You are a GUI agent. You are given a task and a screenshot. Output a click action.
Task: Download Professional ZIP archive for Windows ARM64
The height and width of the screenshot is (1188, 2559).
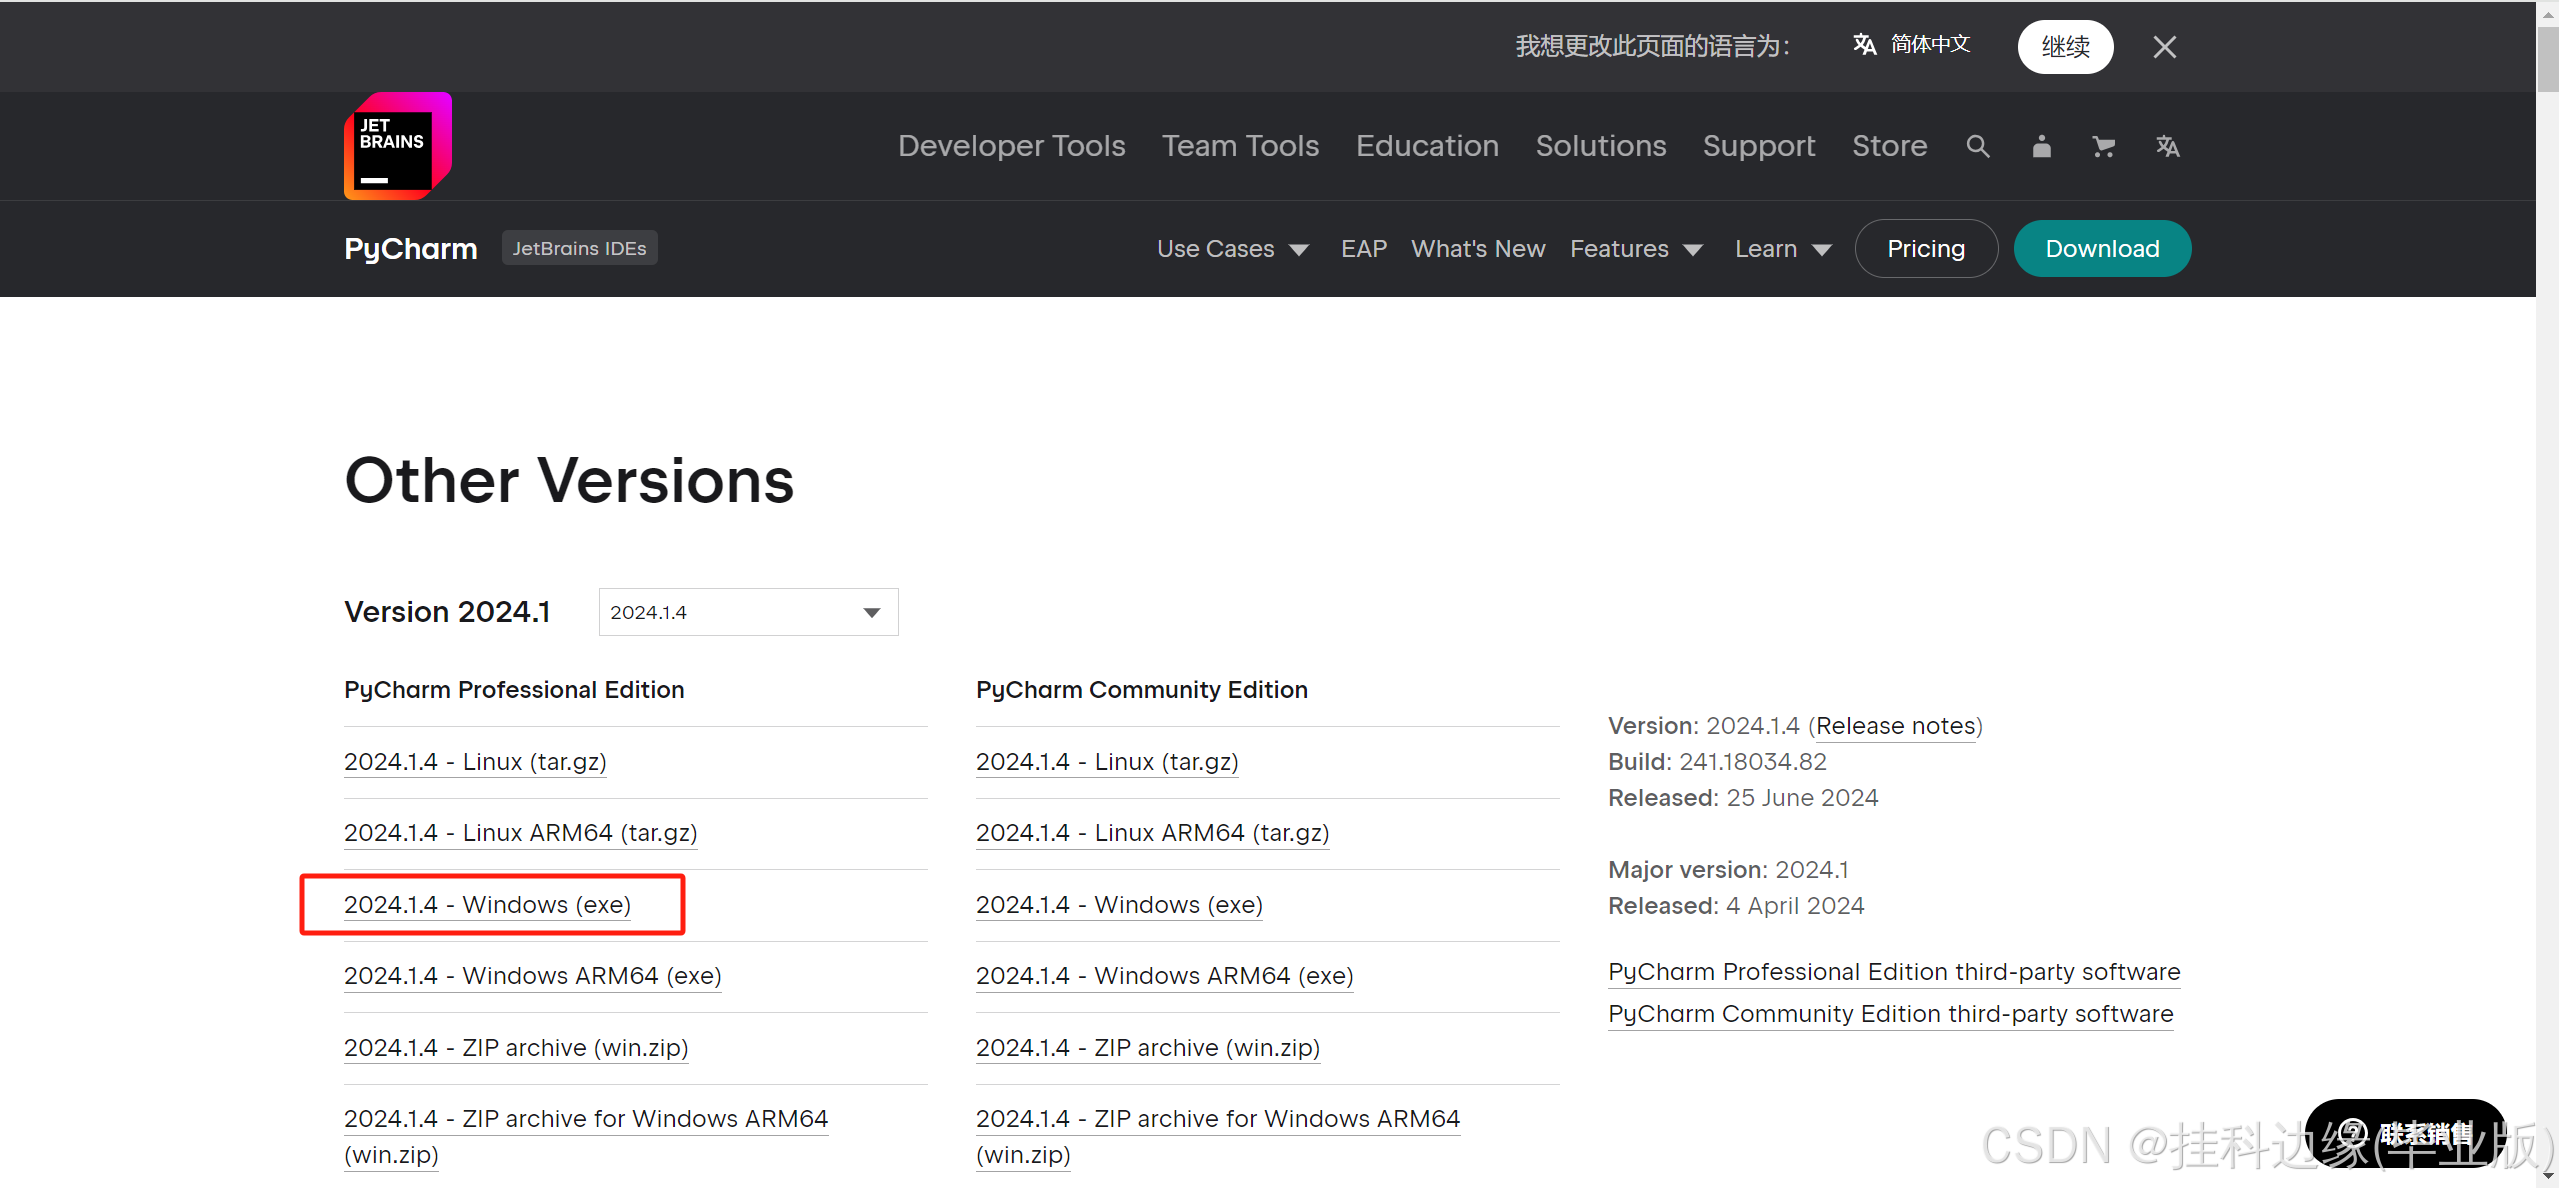pos(586,1136)
